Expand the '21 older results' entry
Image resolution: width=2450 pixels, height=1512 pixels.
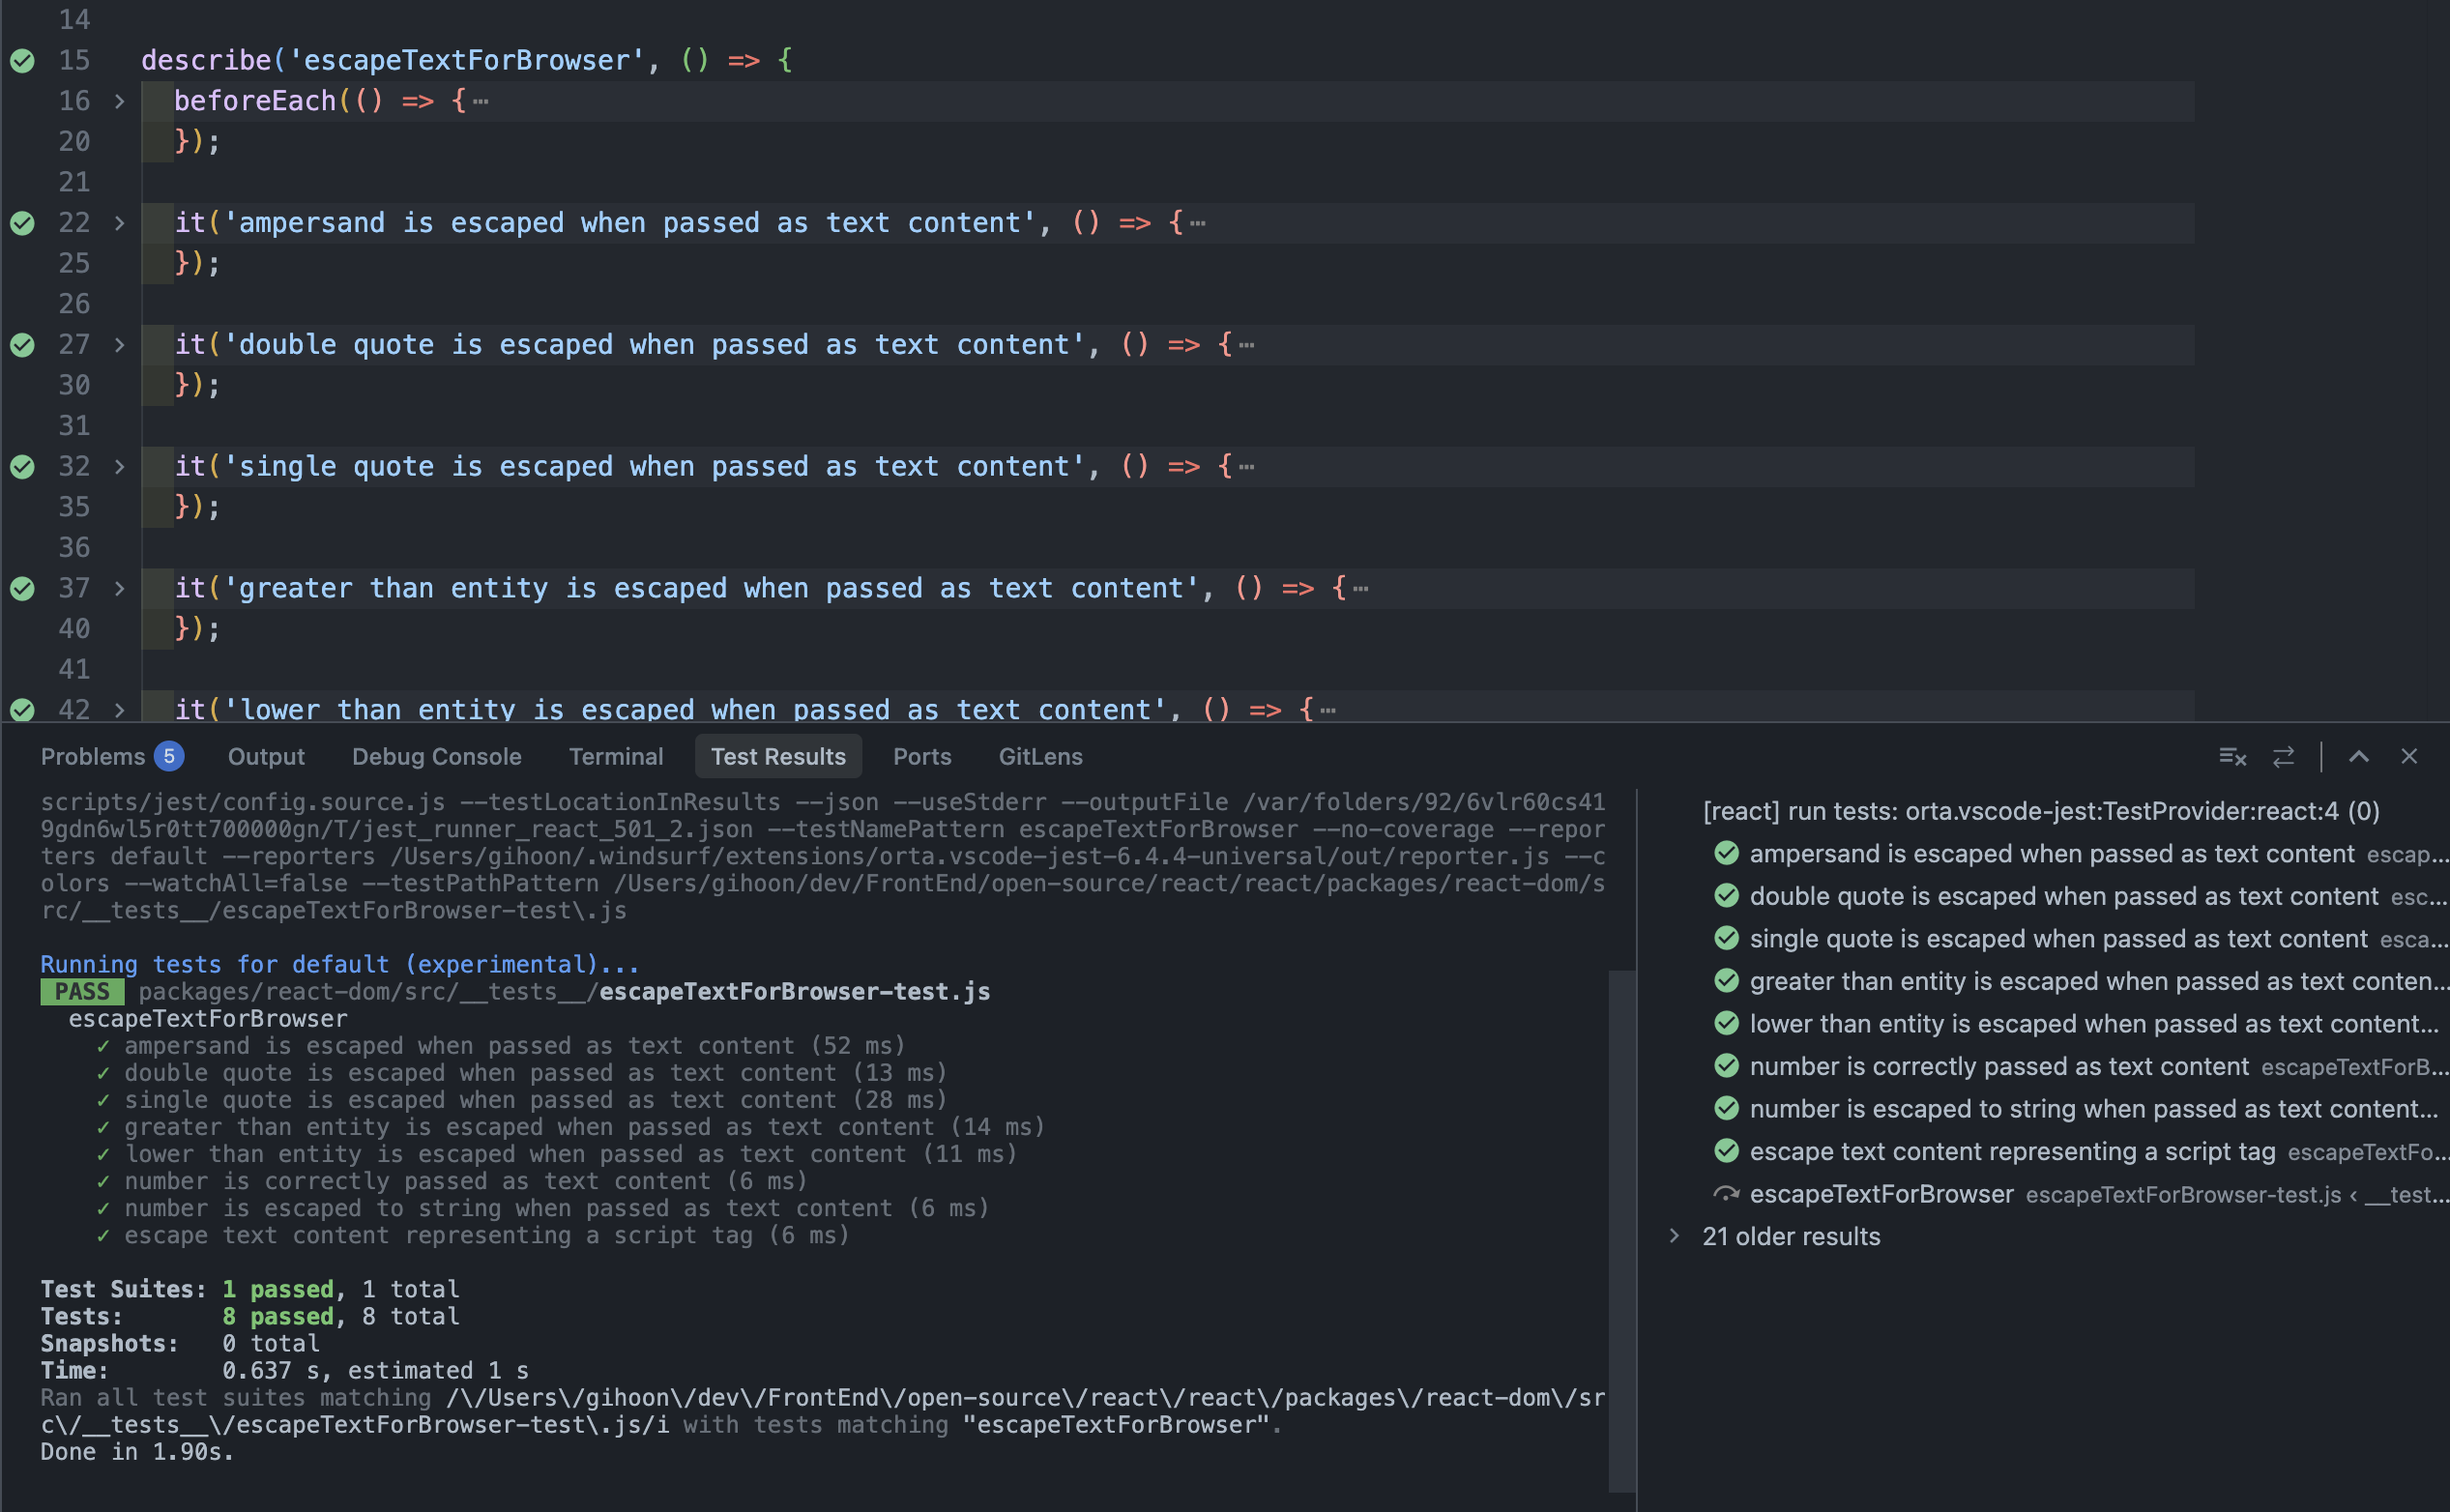(1674, 1236)
